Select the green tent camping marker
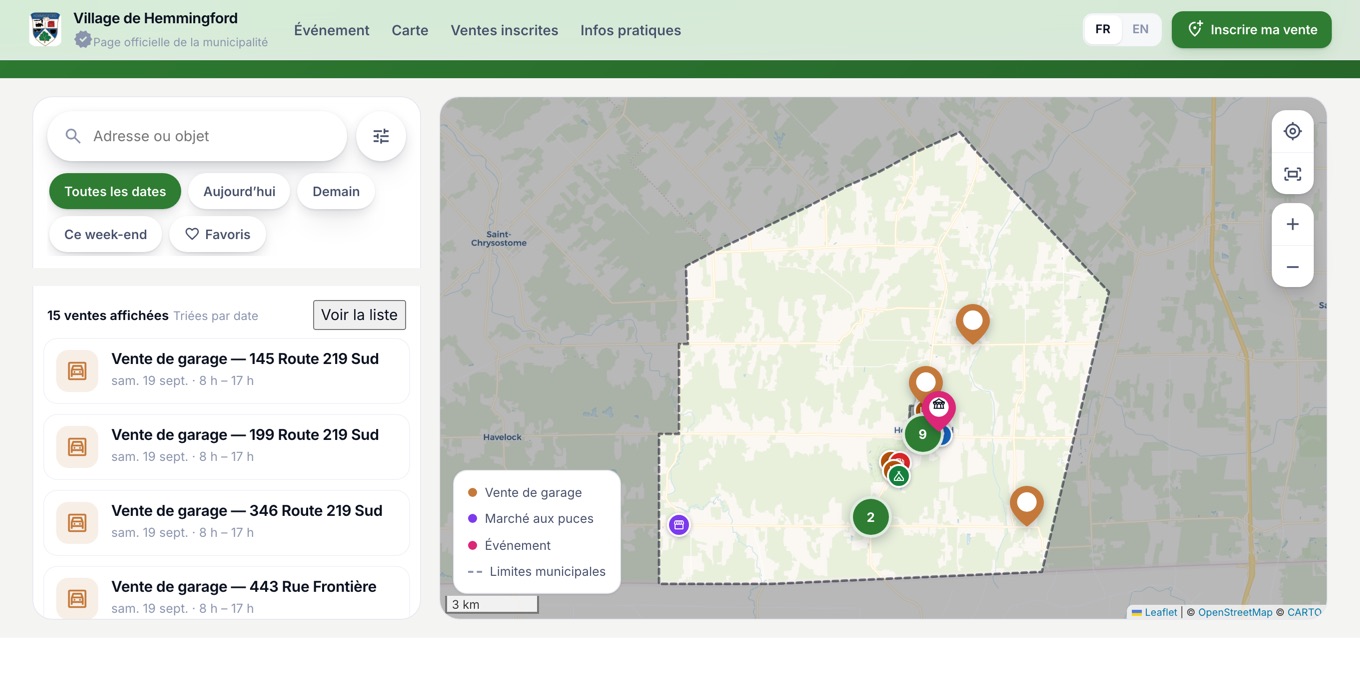 [x=899, y=477]
